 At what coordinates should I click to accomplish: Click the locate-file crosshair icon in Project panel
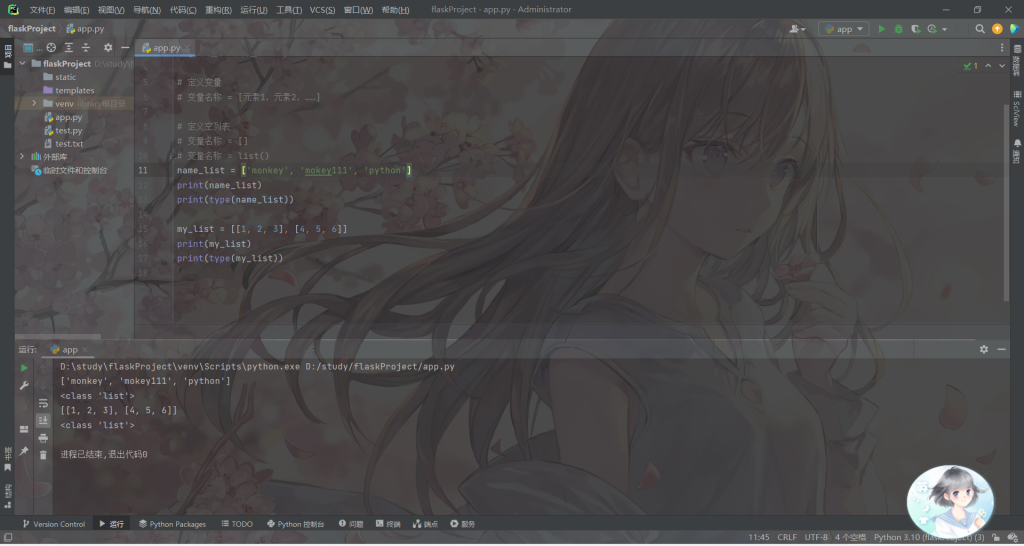(x=51, y=47)
